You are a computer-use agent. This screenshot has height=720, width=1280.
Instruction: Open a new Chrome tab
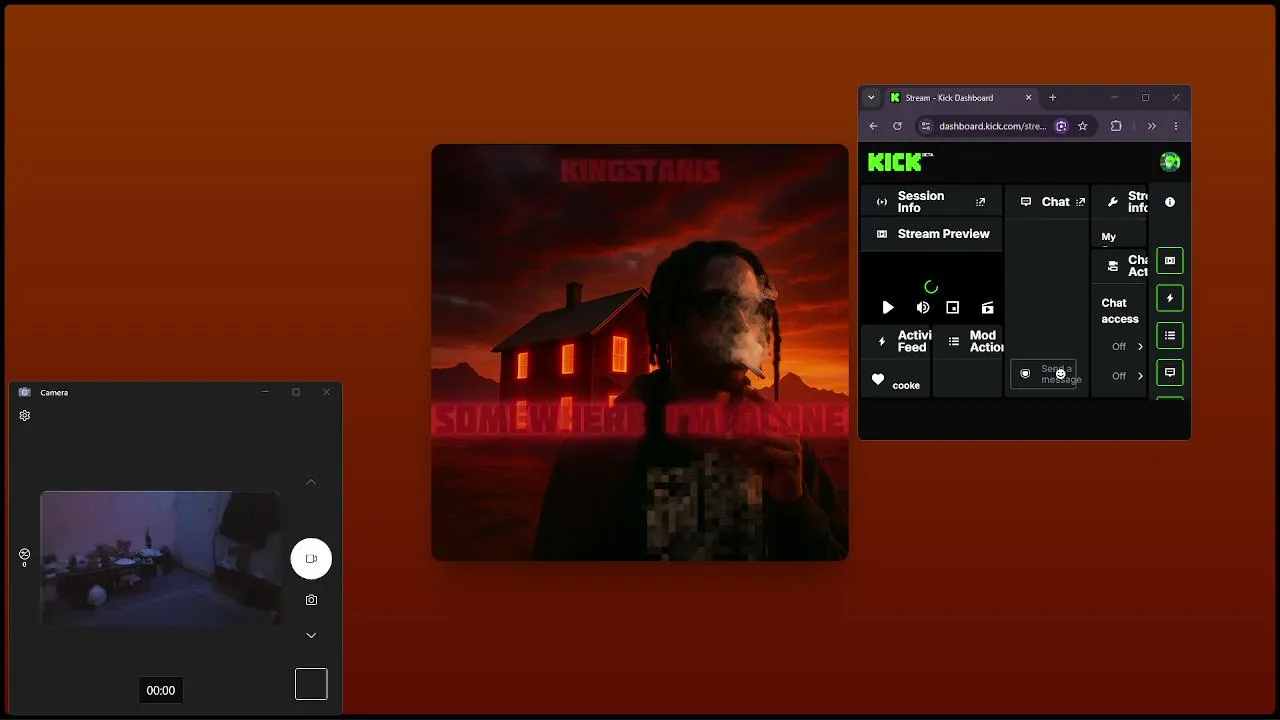(x=1052, y=98)
